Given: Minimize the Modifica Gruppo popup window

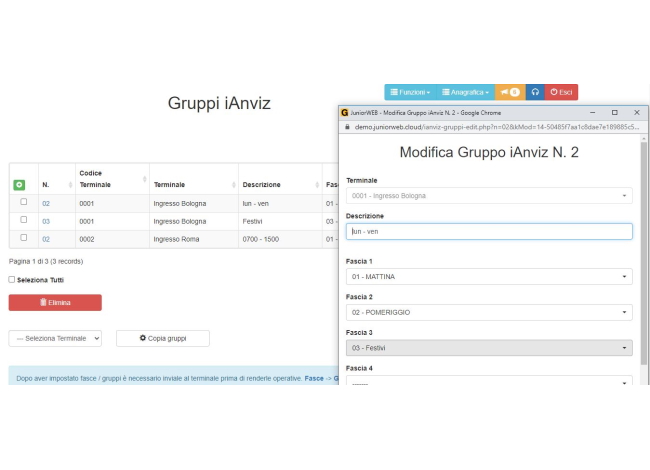Looking at the screenshot, I should pos(592,113).
